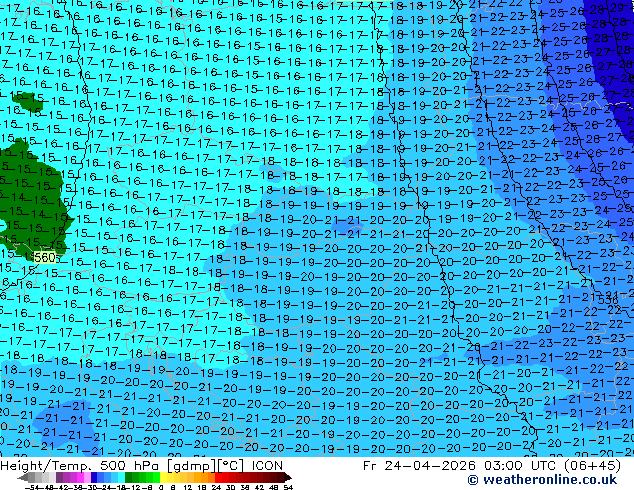Viewport: 634px width, 490px height.
Task: Click the dark purple legend swatch
Action: (x=59, y=478)
